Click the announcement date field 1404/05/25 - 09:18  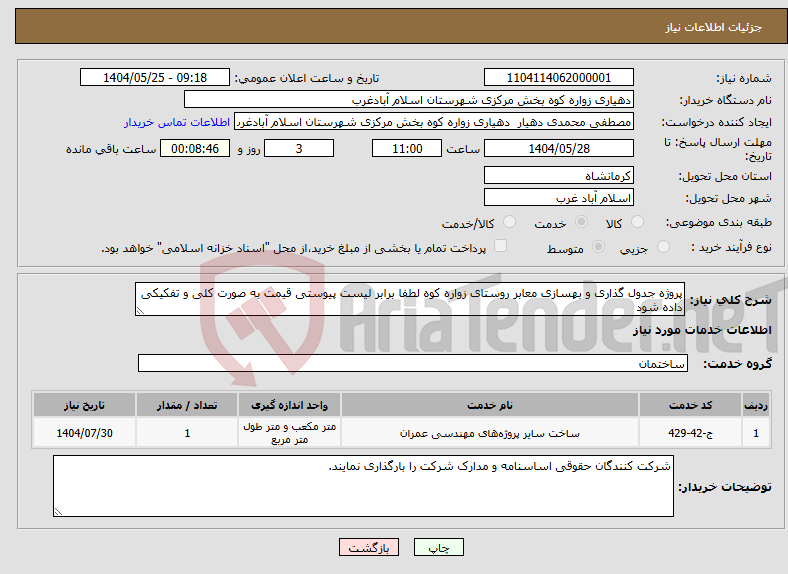155,77
